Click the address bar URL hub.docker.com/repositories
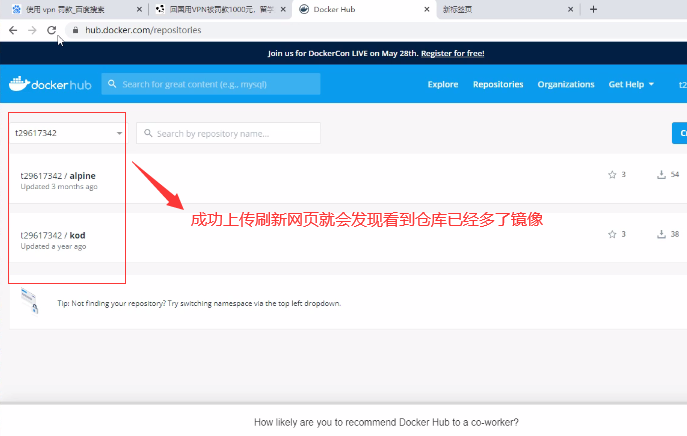Viewport: 687px width, 436px height. 143,30
